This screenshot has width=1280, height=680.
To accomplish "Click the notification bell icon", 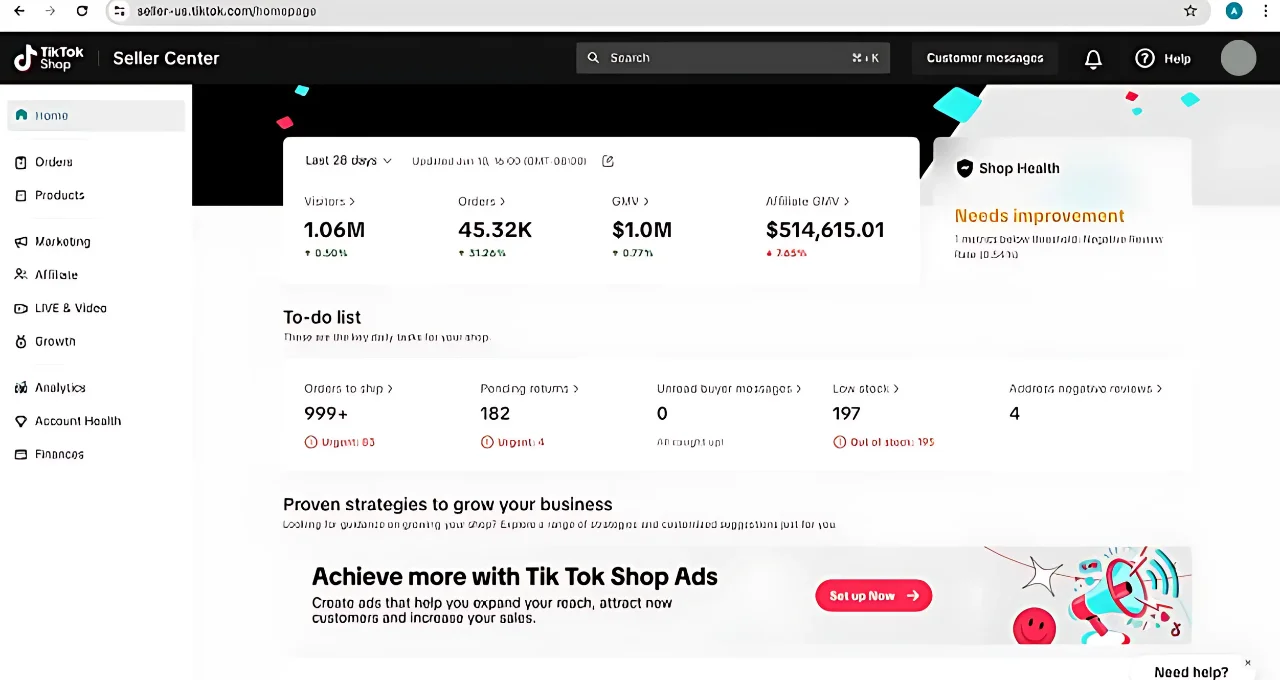I will (1093, 59).
